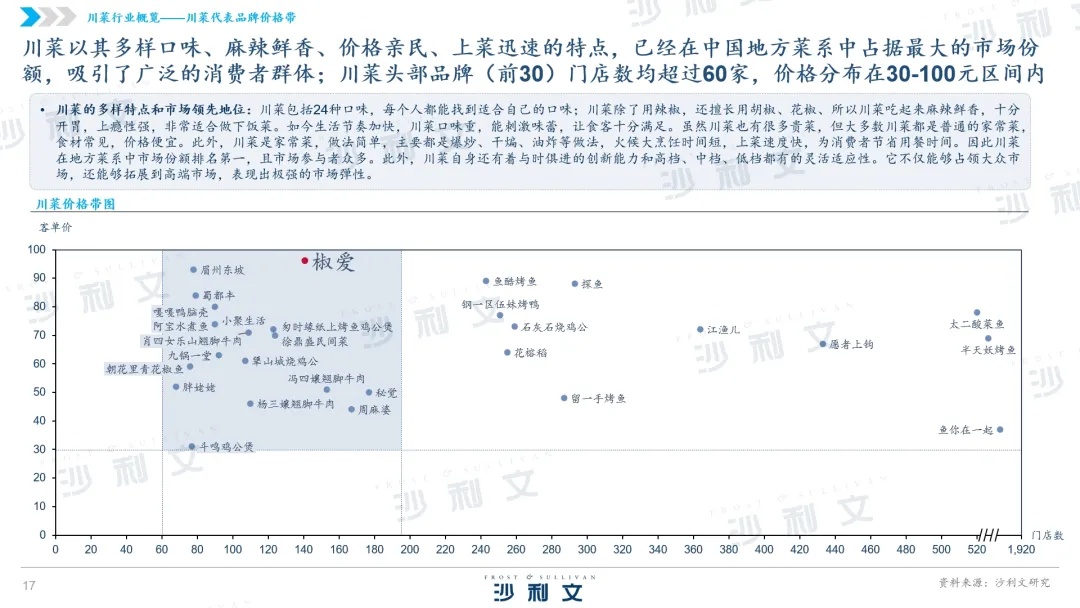Click the axis break mark before 1,920
Screen dimensions: 1080x608
[x=988, y=534]
